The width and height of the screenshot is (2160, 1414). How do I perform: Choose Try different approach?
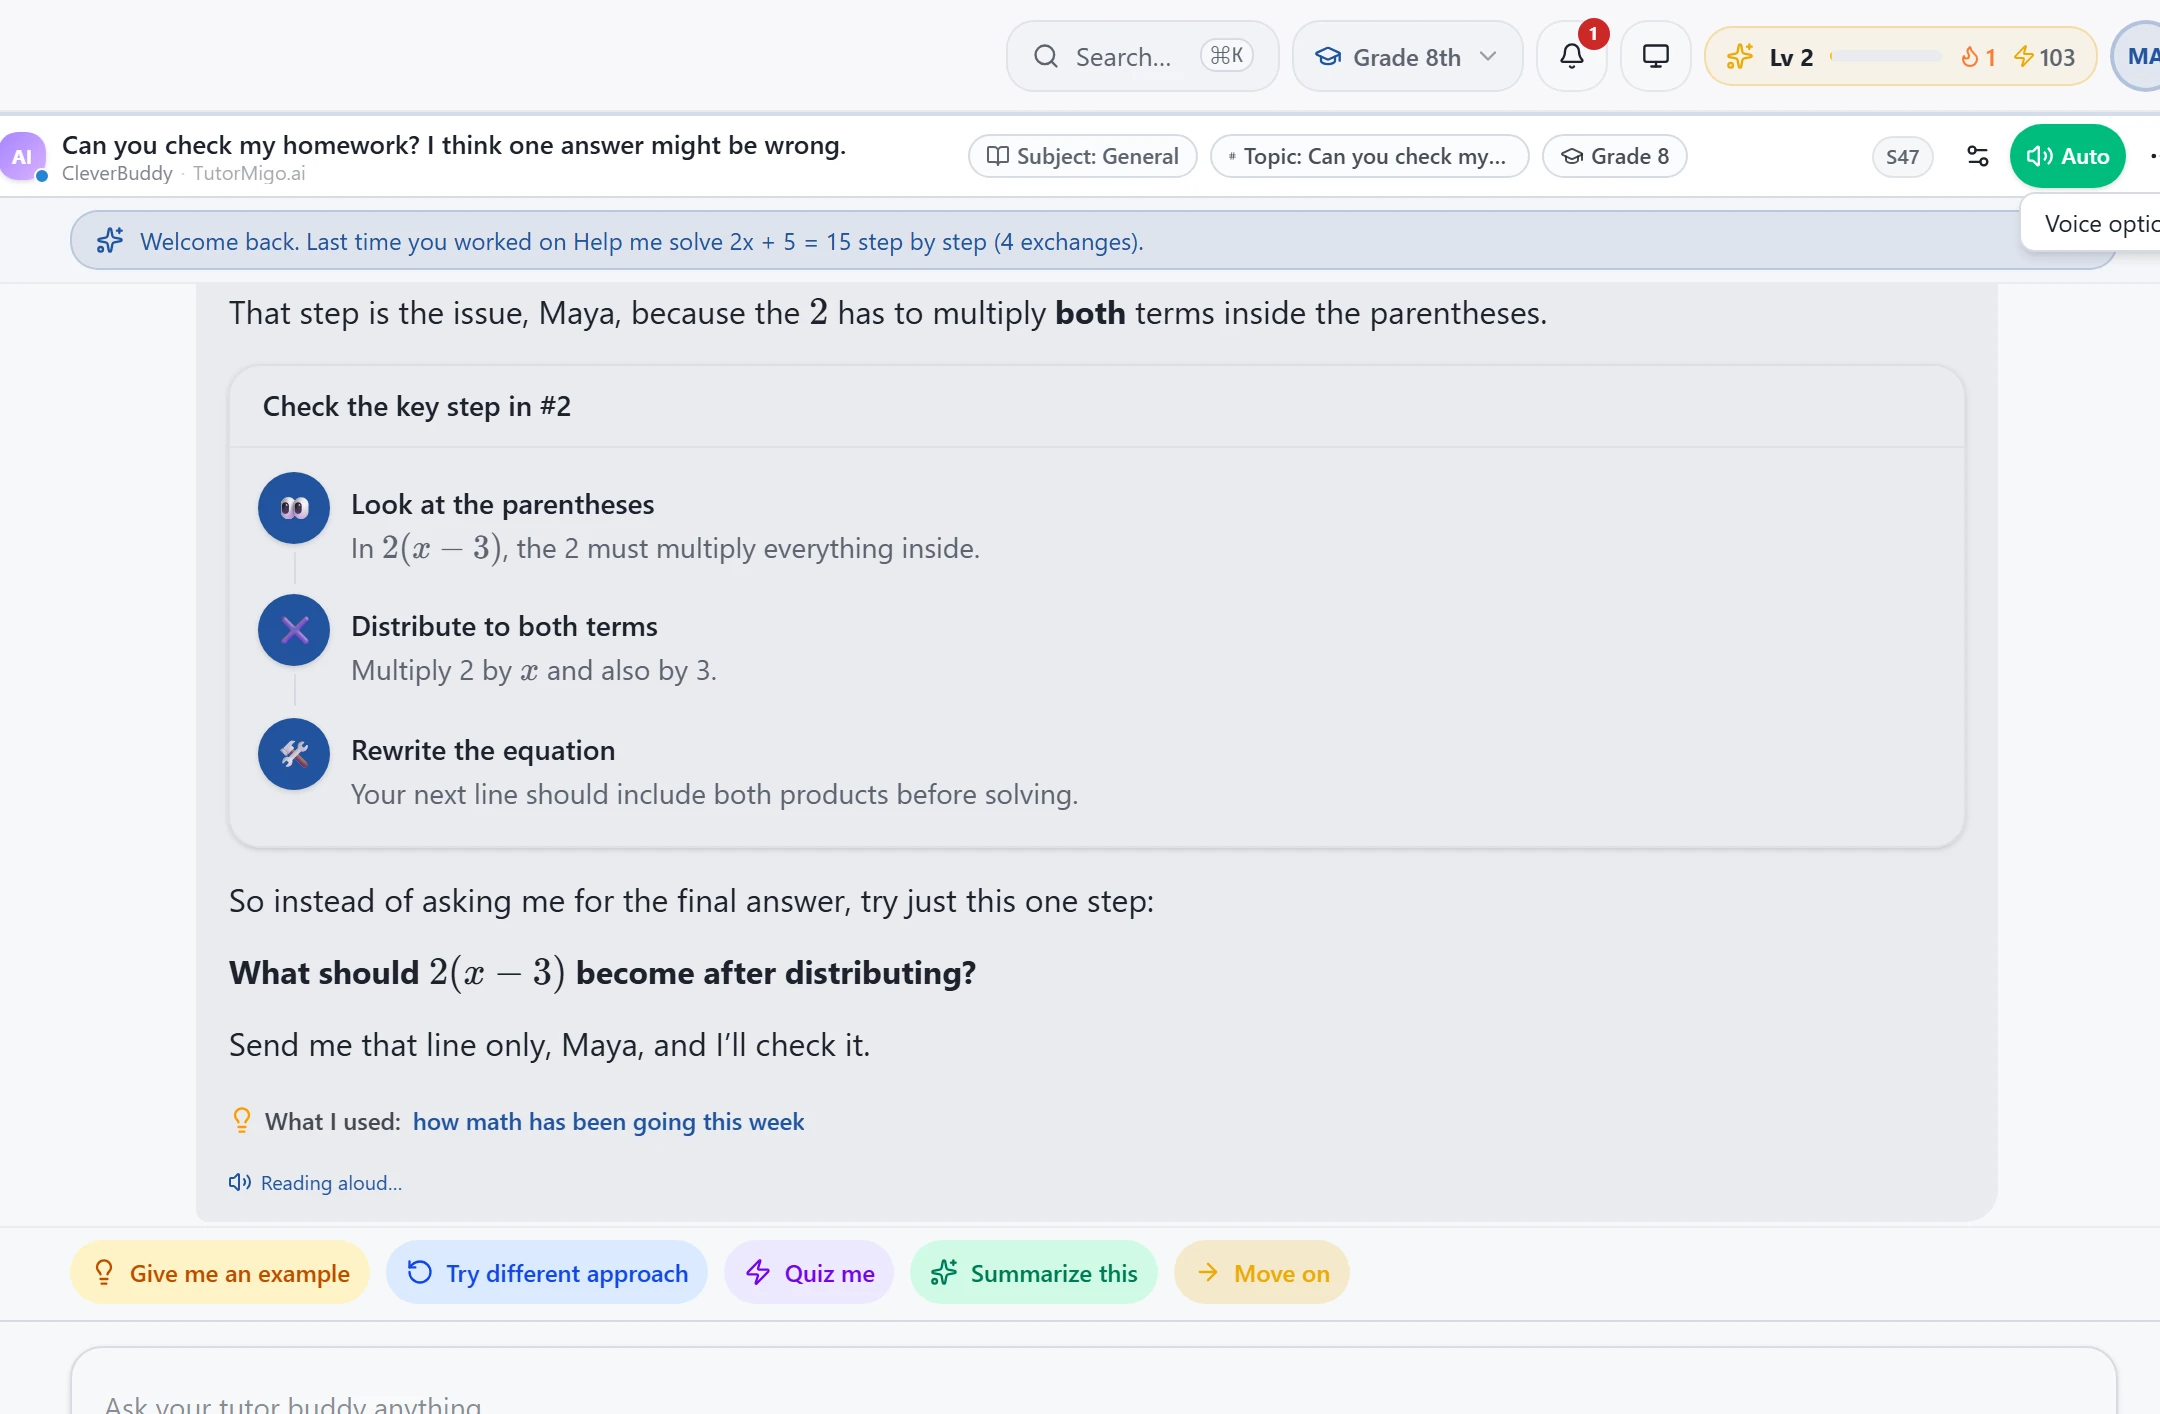547,1273
